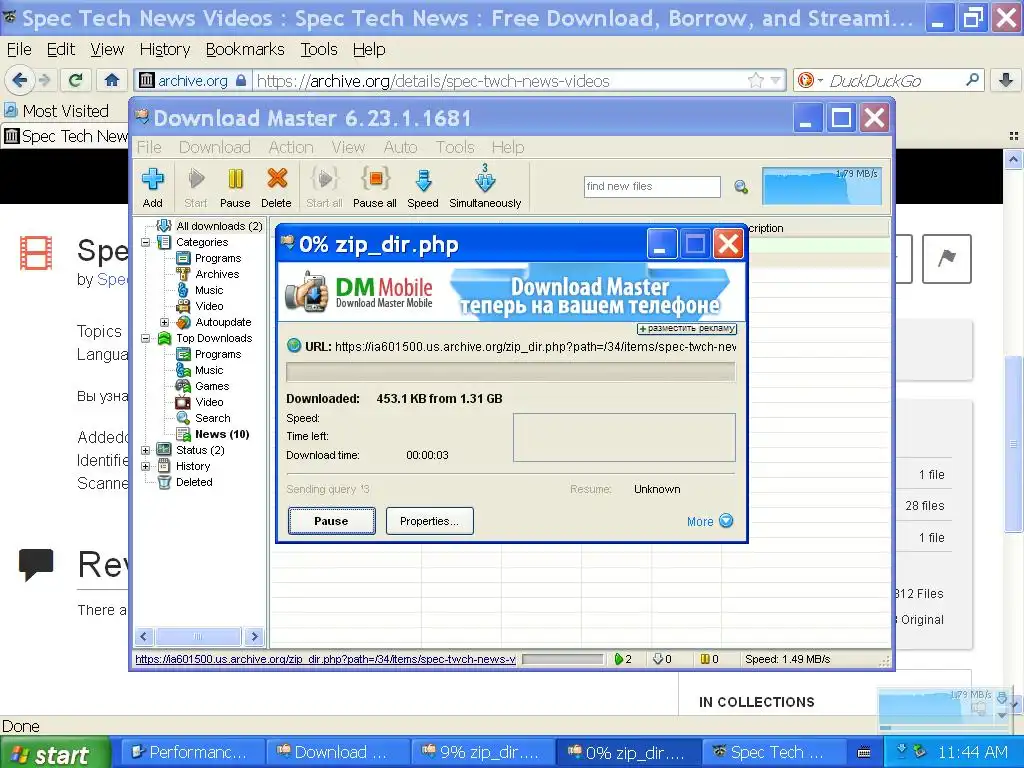Open the Firefox search engine dropdown
This screenshot has height=768, width=1024.
(x=810, y=80)
